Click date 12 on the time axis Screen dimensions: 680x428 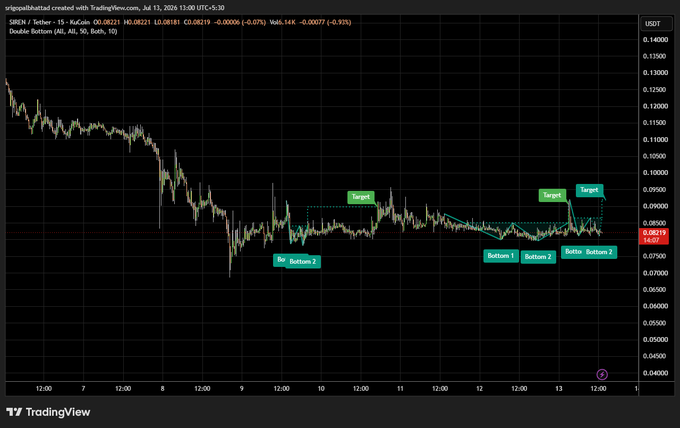(x=479, y=389)
